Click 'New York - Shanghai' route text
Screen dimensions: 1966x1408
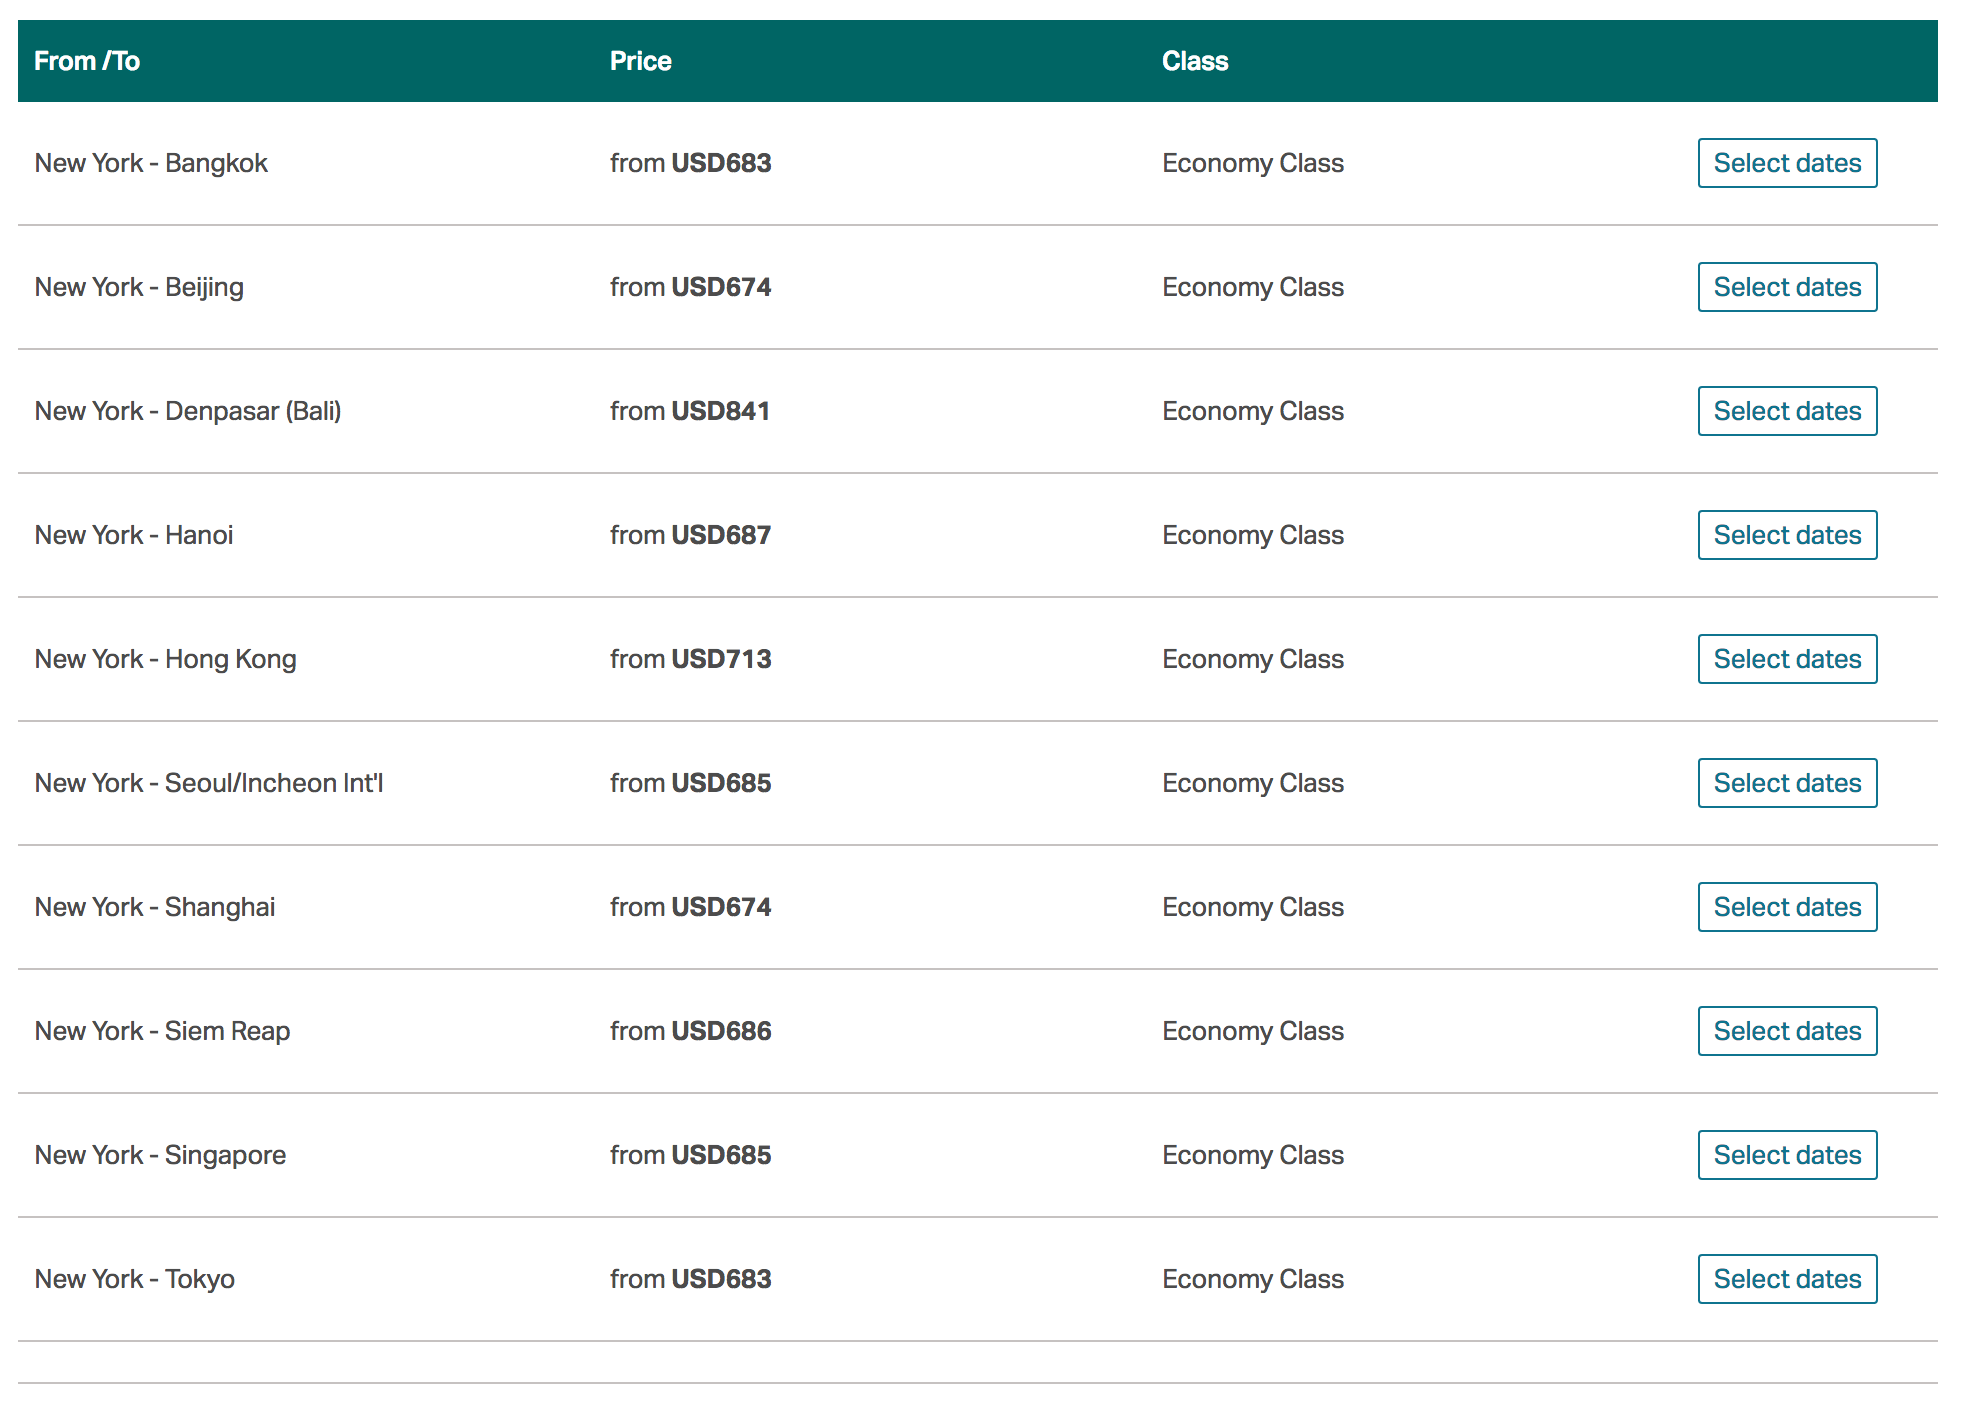point(155,907)
